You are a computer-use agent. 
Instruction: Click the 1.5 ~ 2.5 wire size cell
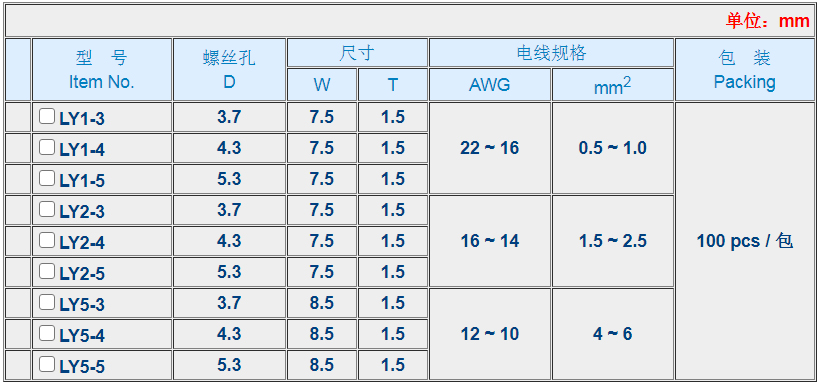click(x=613, y=241)
